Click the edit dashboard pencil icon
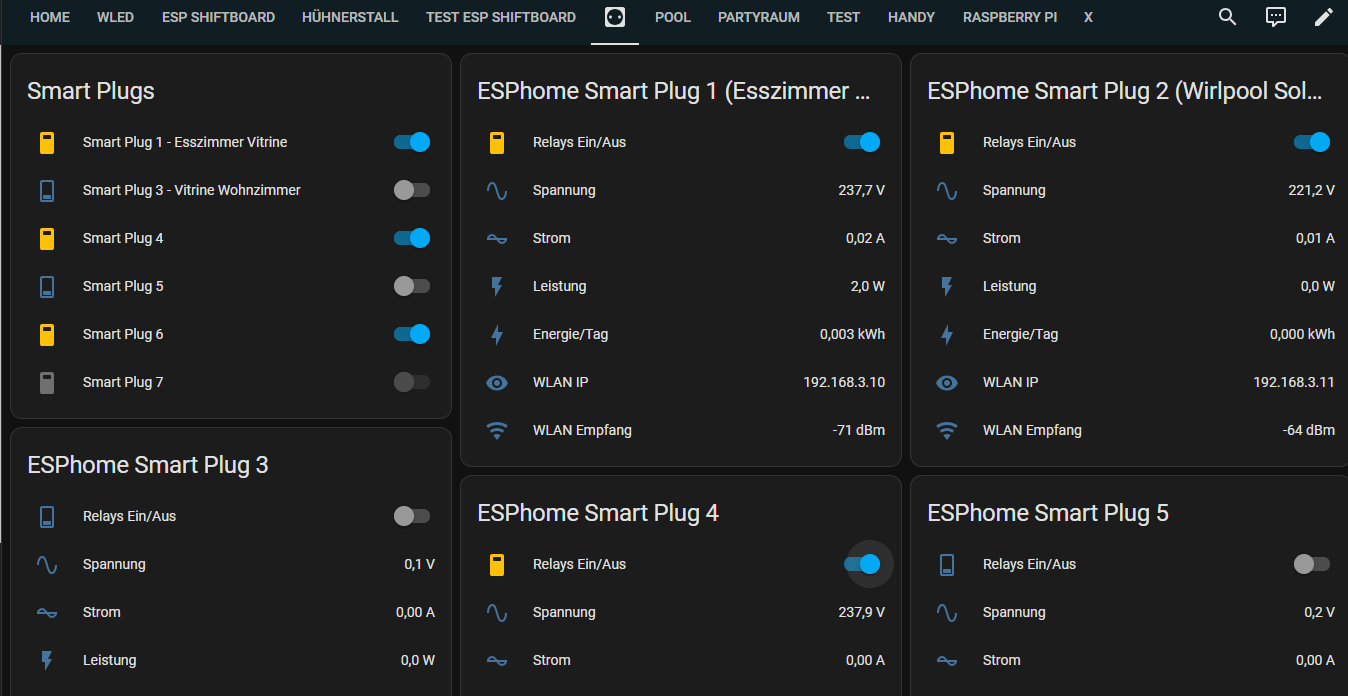 point(1323,17)
